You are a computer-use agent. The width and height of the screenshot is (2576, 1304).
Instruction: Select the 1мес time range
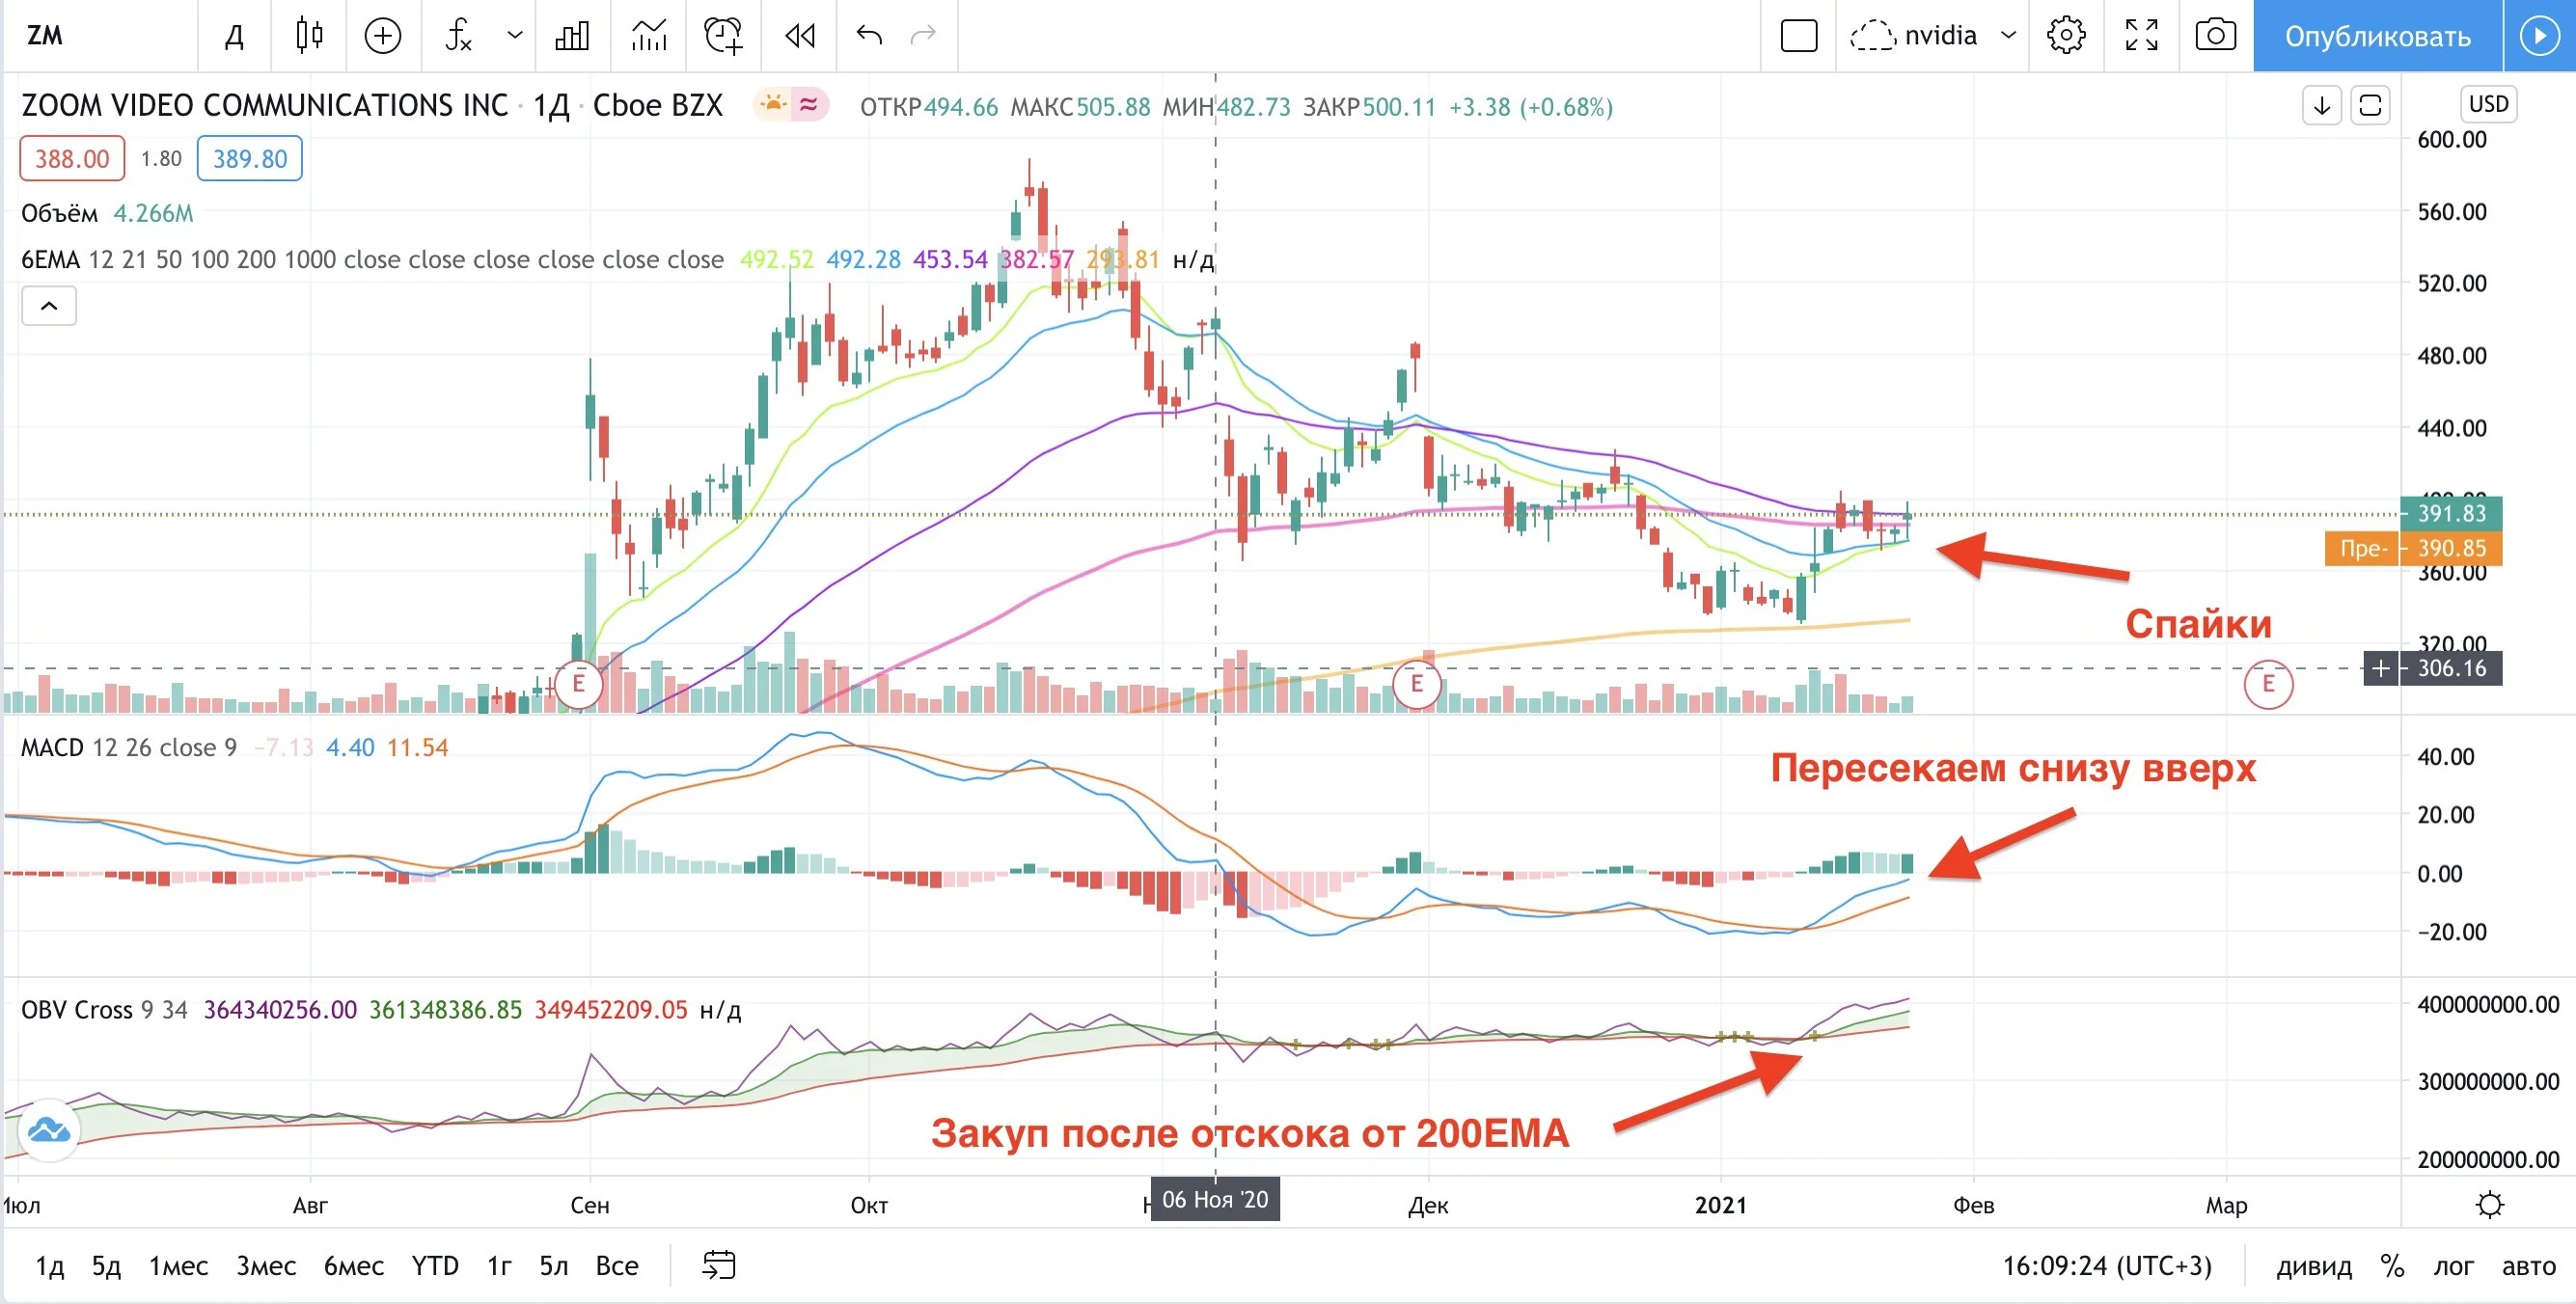178,1266
